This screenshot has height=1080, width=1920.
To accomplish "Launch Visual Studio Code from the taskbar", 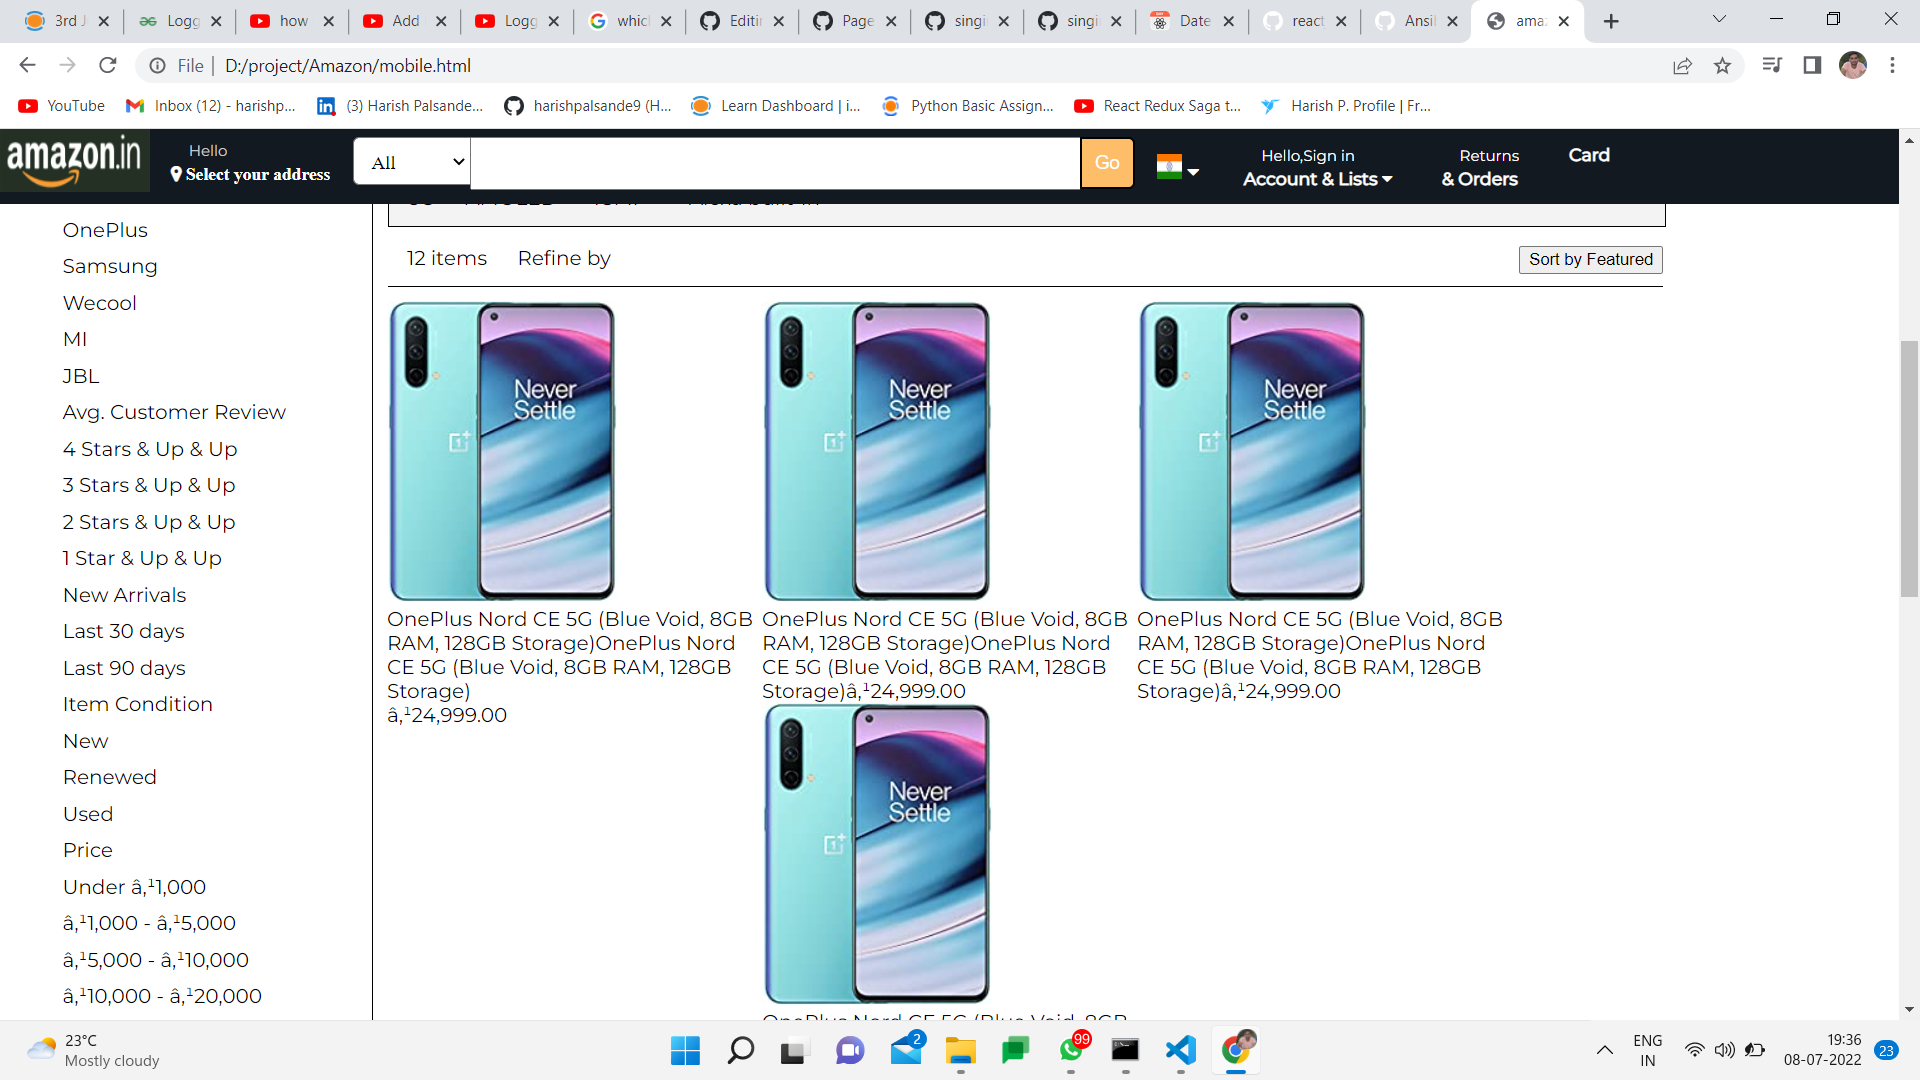I will pos(1180,1051).
